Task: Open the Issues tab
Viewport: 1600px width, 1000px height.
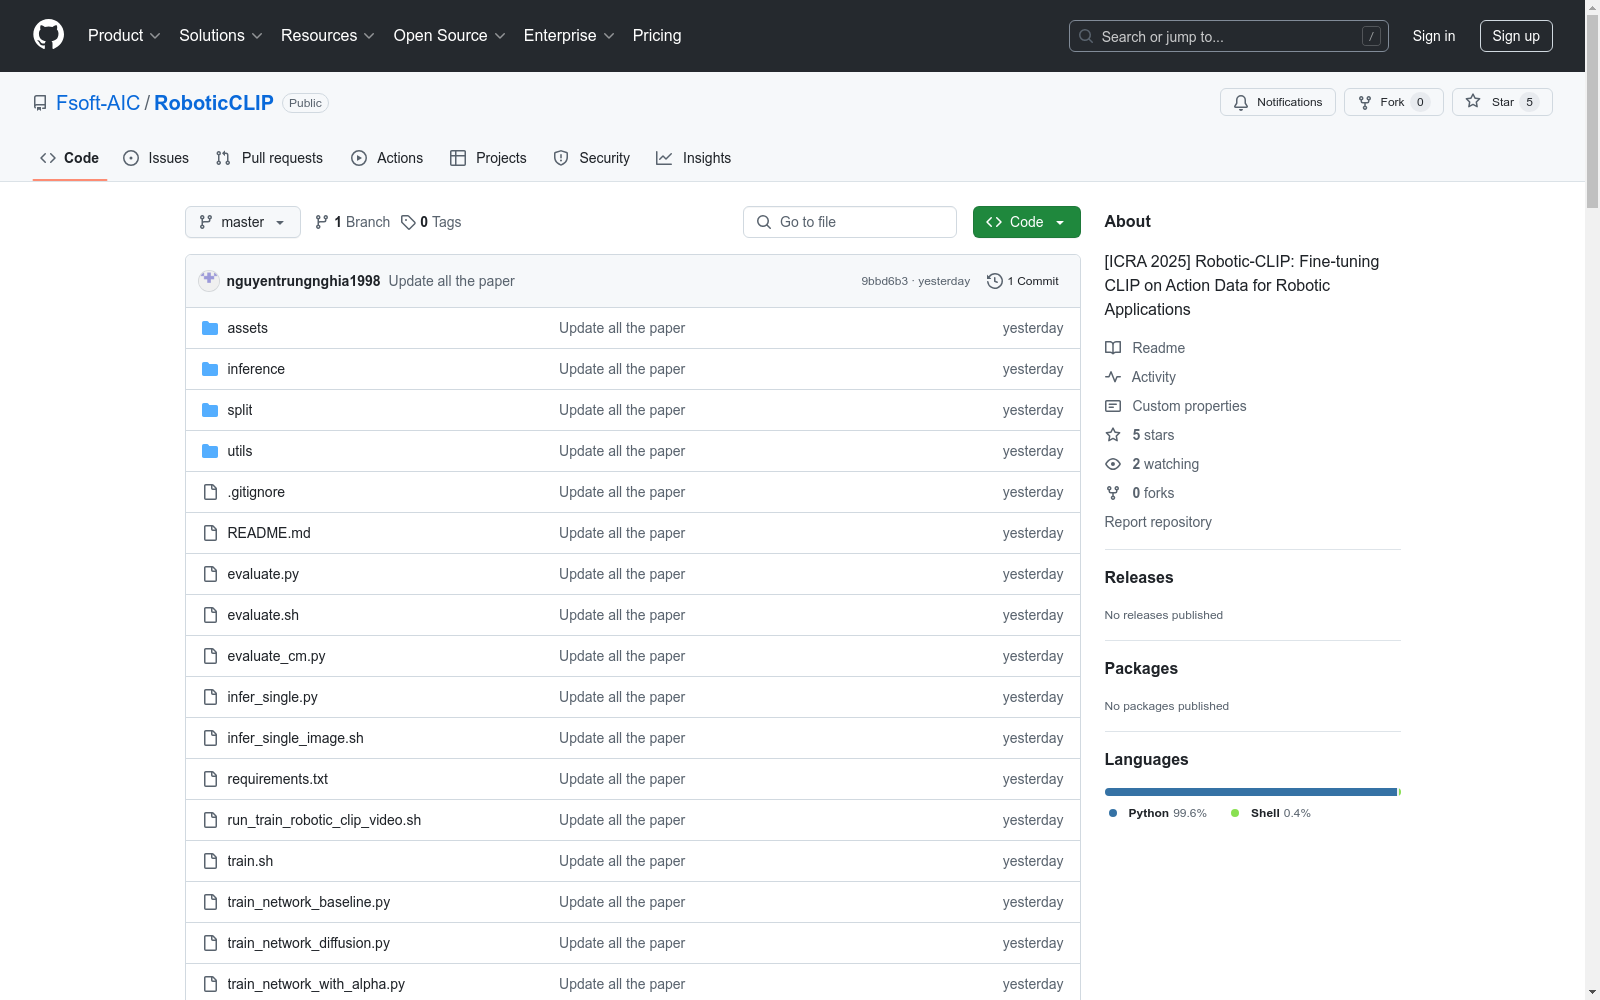Action: pos(156,158)
